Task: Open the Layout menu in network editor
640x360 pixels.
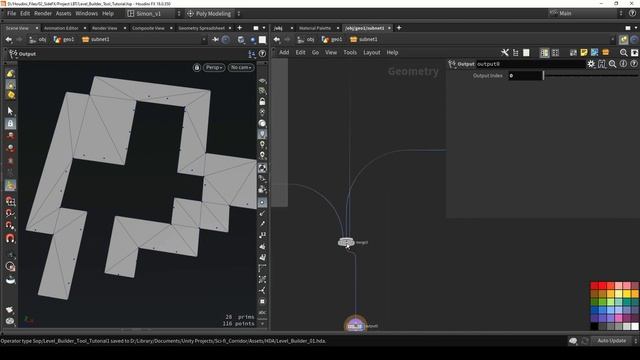Action: (371, 53)
